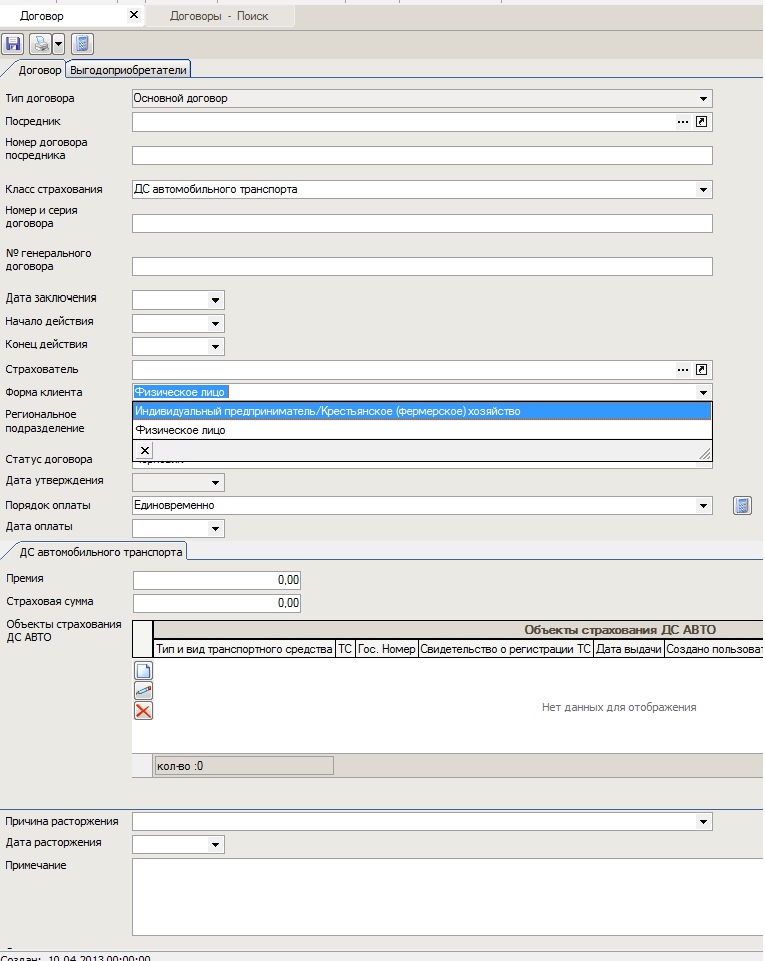The image size is (765, 961).
Task: Click the edit pencil icon beside objects table
Action: click(143, 690)
